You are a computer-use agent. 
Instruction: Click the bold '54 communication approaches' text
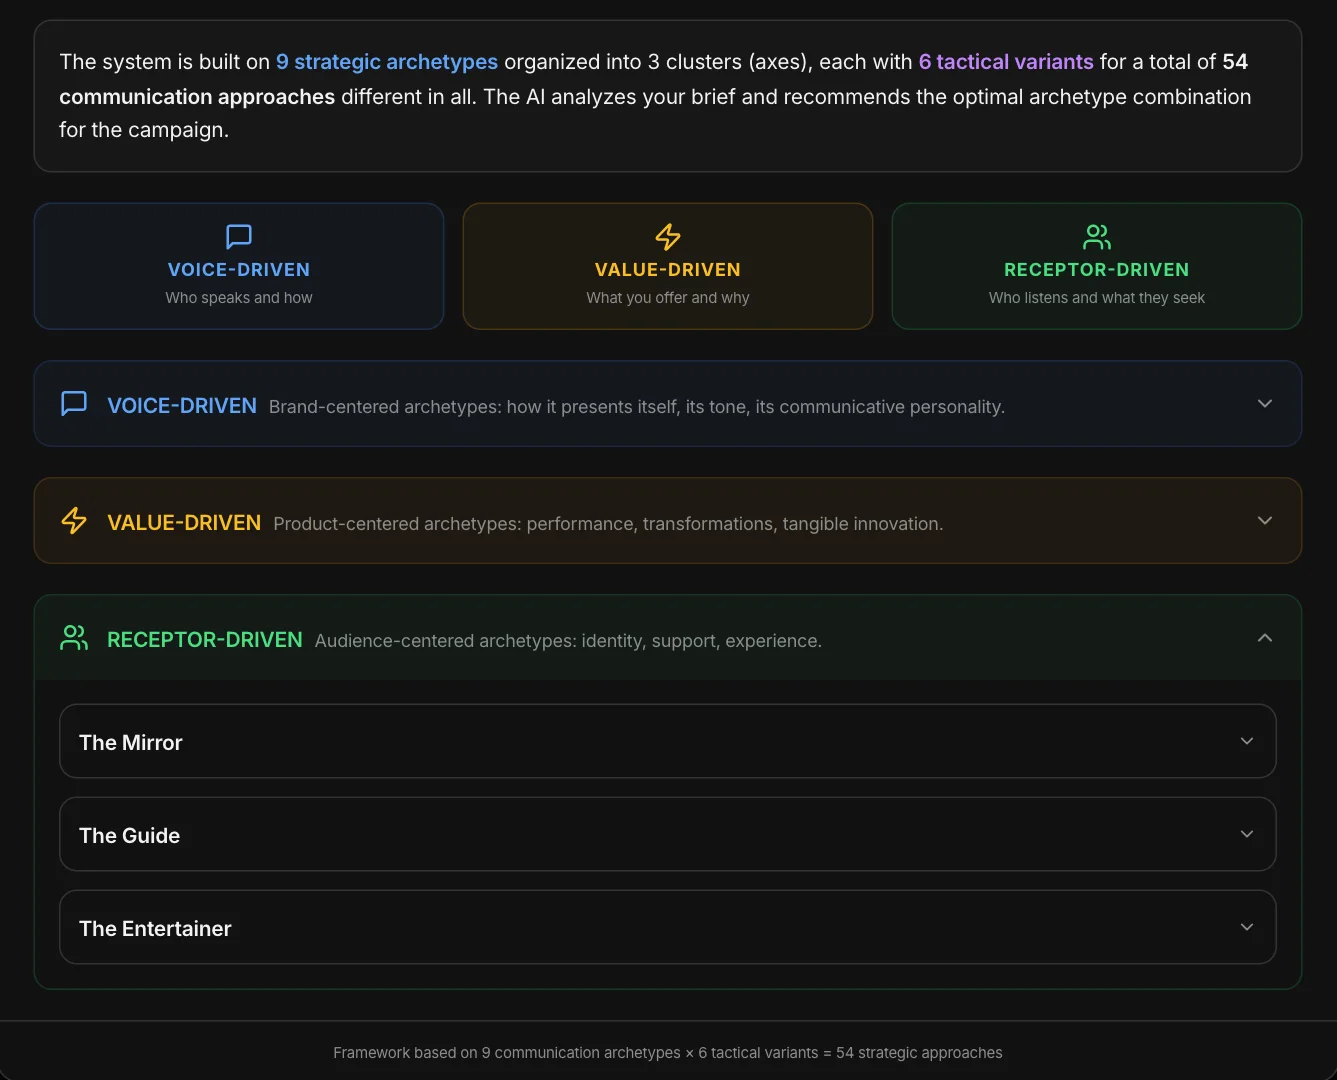pyautogui.click(x=197, y=97)
